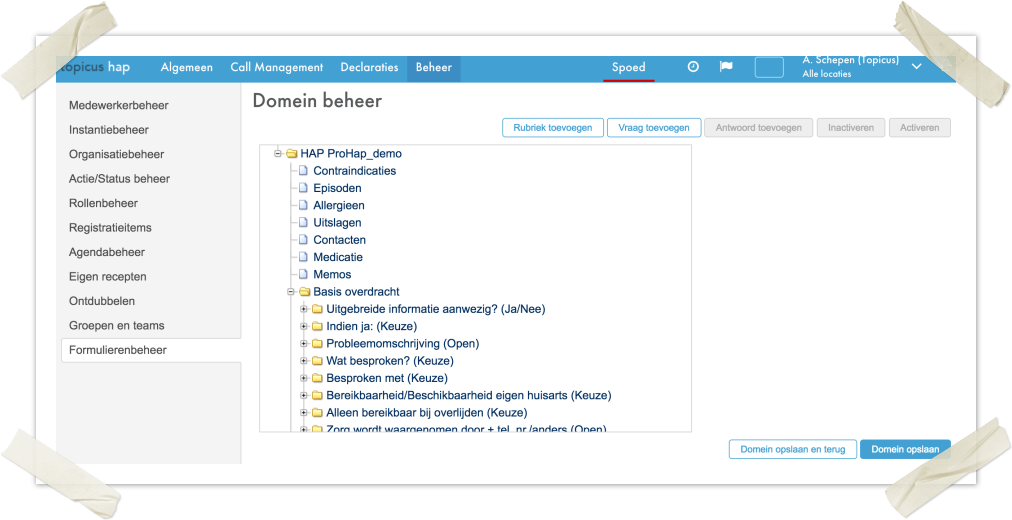1012x520 pixels.
Task: Collapse the HAP ProHap_demo root node
Action: (278, 154)
